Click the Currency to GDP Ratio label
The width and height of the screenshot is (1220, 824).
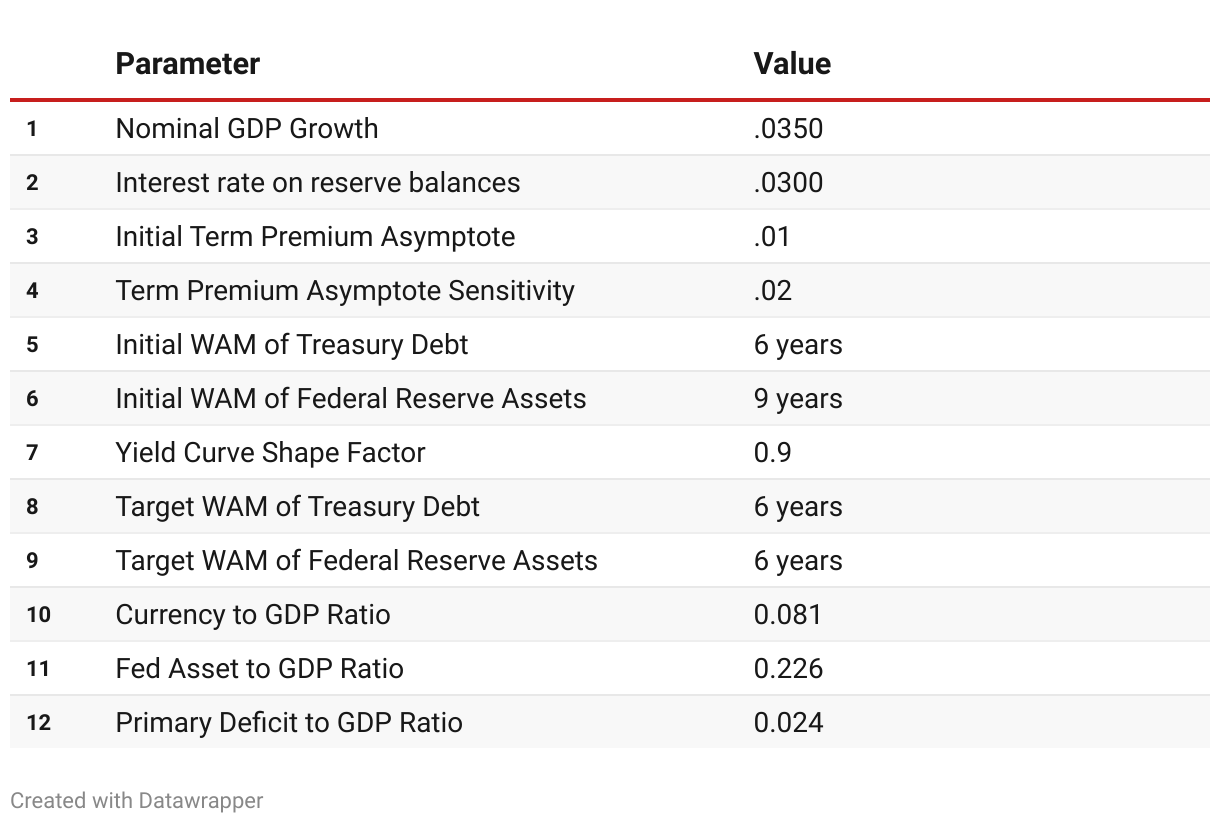tap(253, 615)
